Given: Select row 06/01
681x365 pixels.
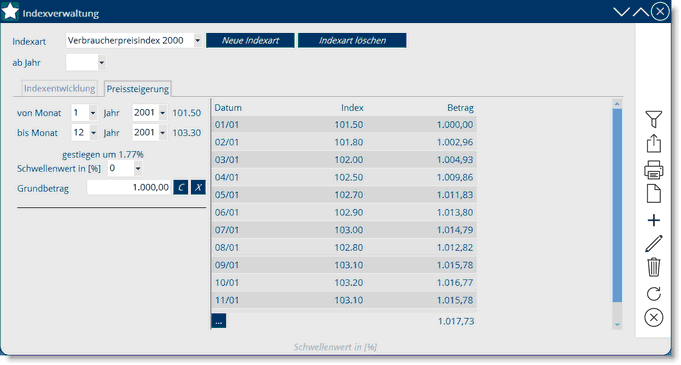Looking at the screenshot, I should pos(344,212).
